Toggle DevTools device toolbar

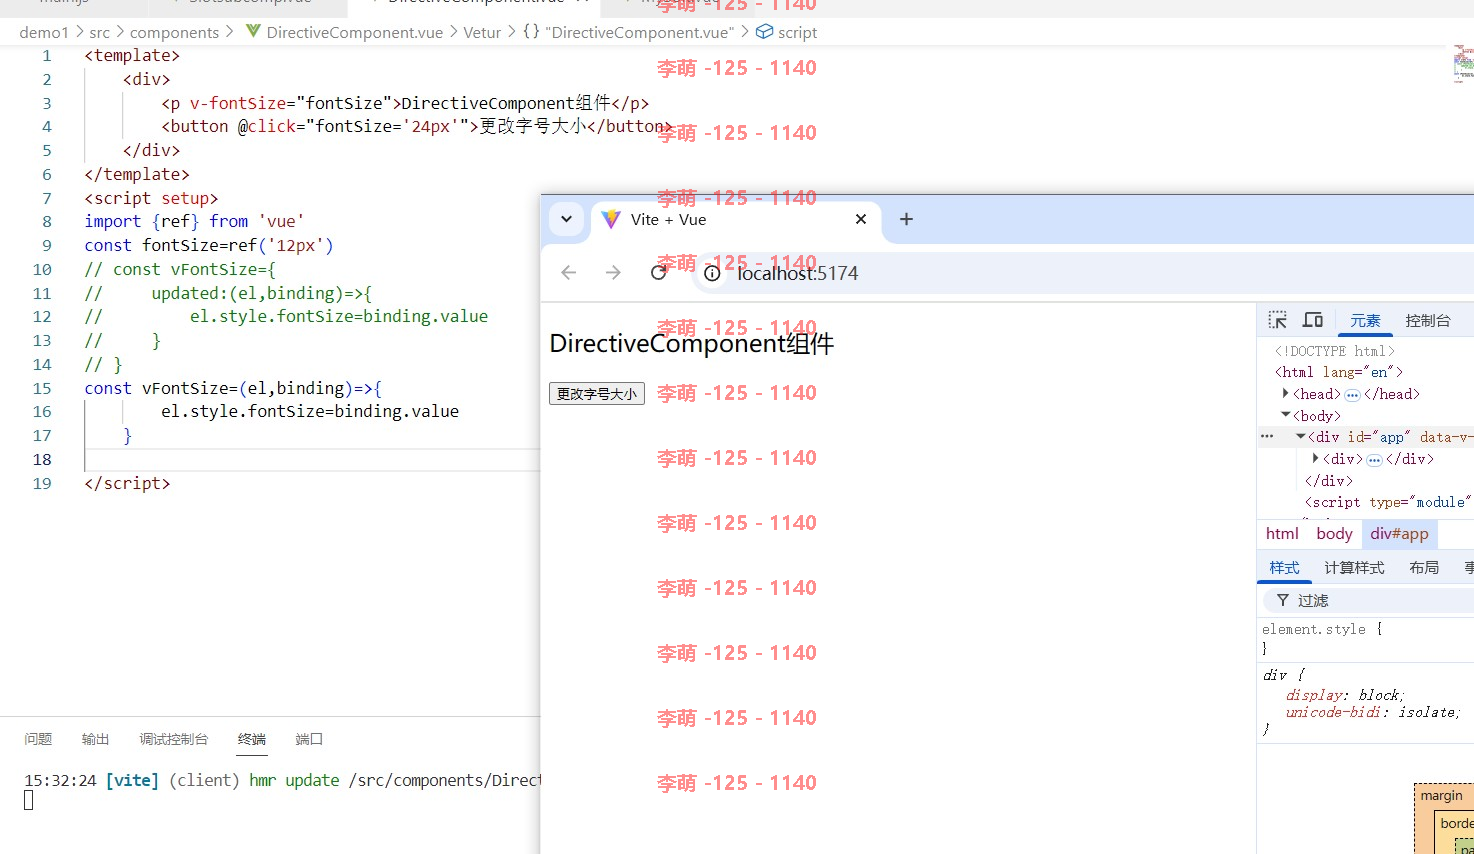click(1313, 320)
